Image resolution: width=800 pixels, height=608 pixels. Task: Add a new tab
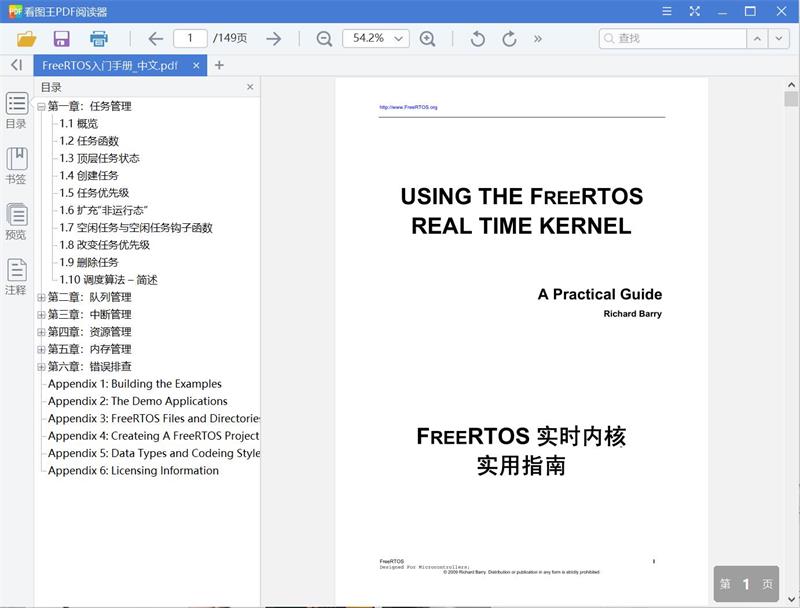click(219, 65)
